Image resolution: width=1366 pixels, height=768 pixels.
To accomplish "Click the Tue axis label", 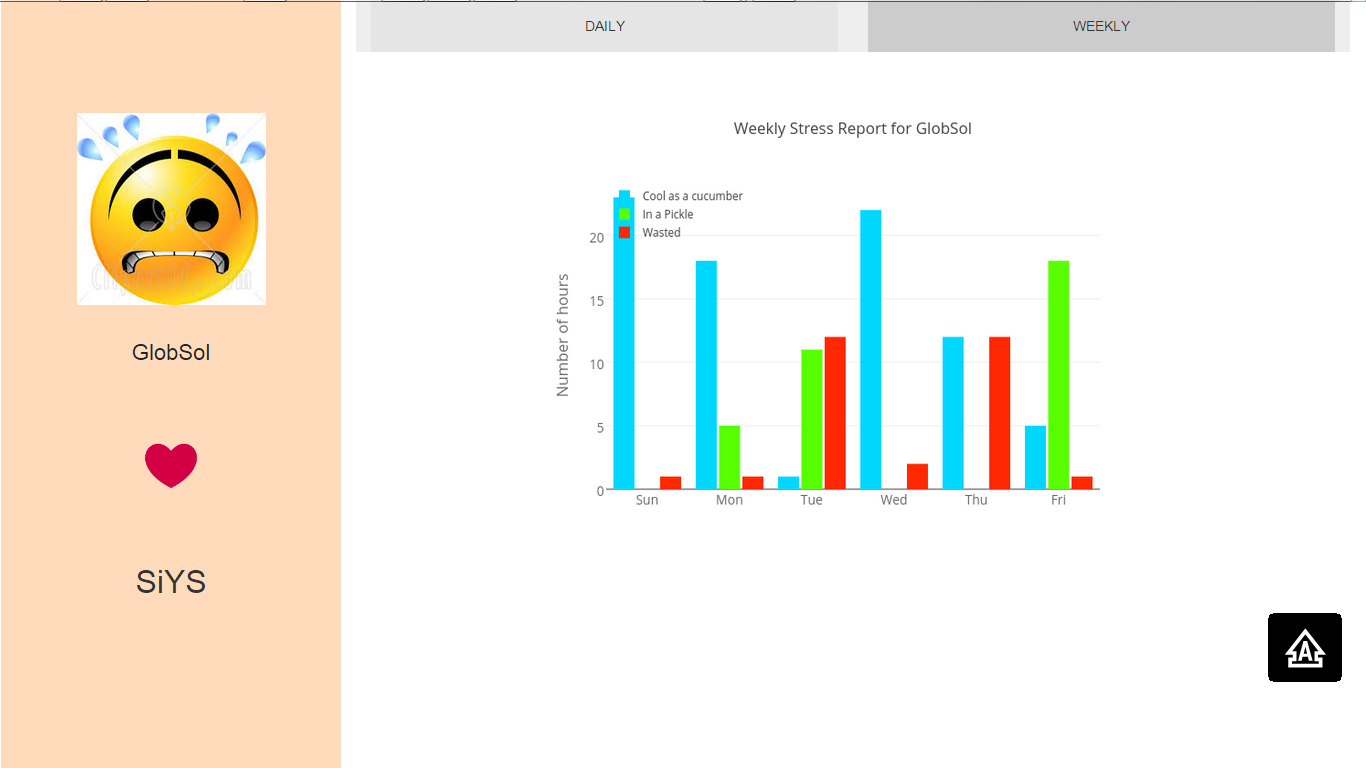I will coord(811,500).
